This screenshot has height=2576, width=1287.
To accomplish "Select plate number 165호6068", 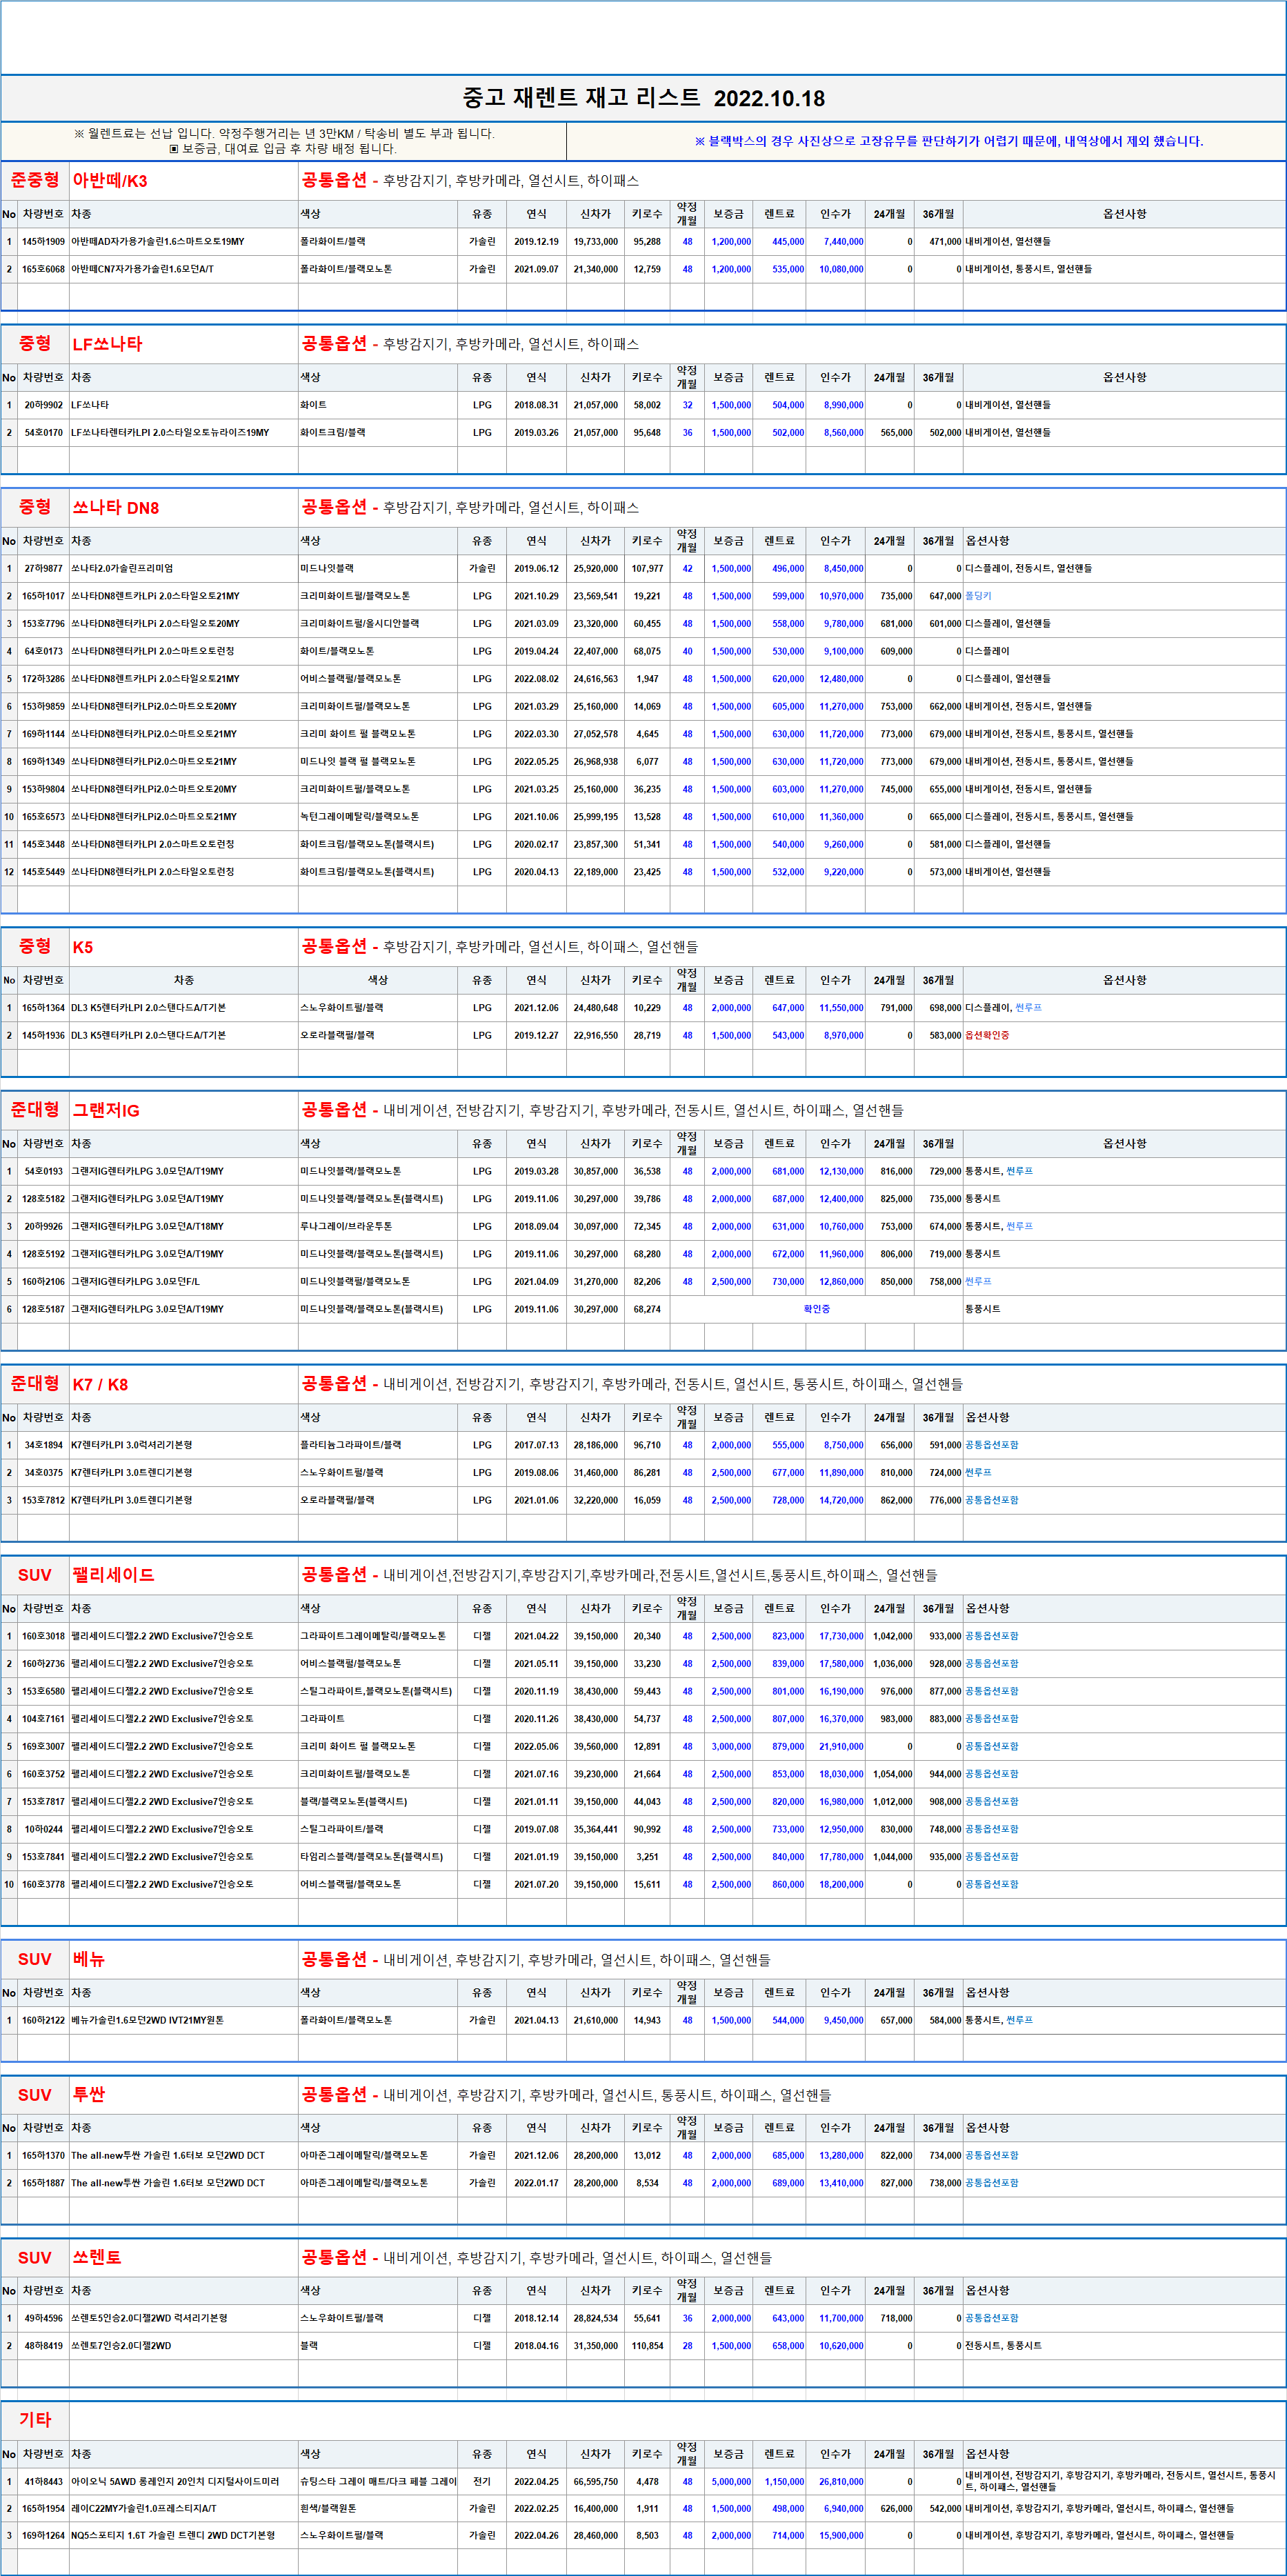I will click(43, 269).
